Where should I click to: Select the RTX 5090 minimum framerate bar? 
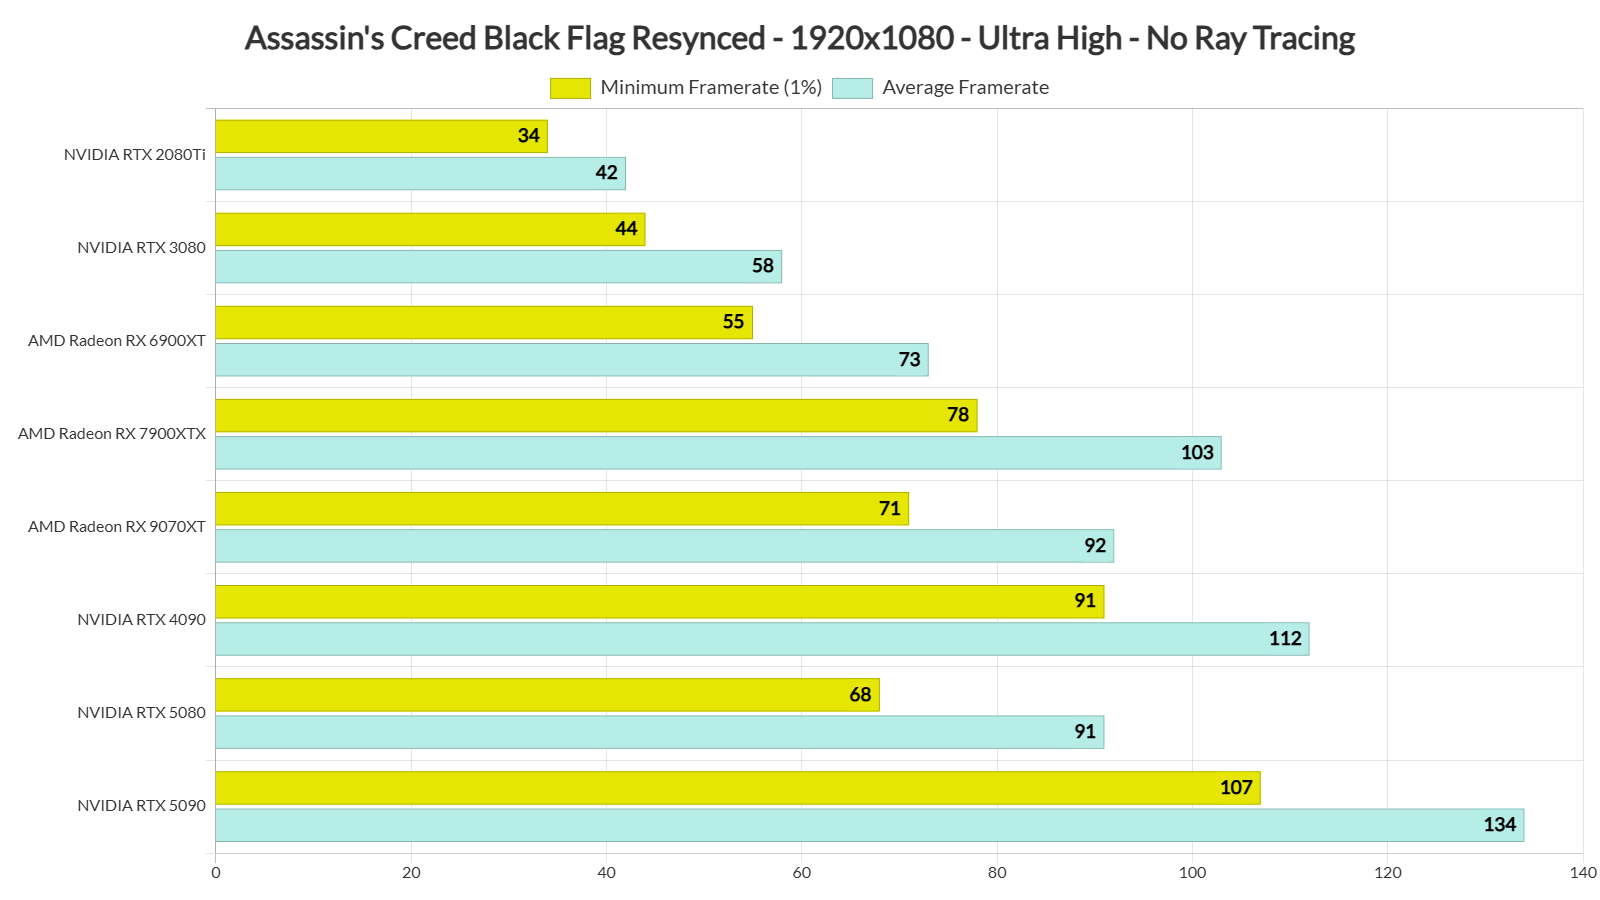point(738,788)
